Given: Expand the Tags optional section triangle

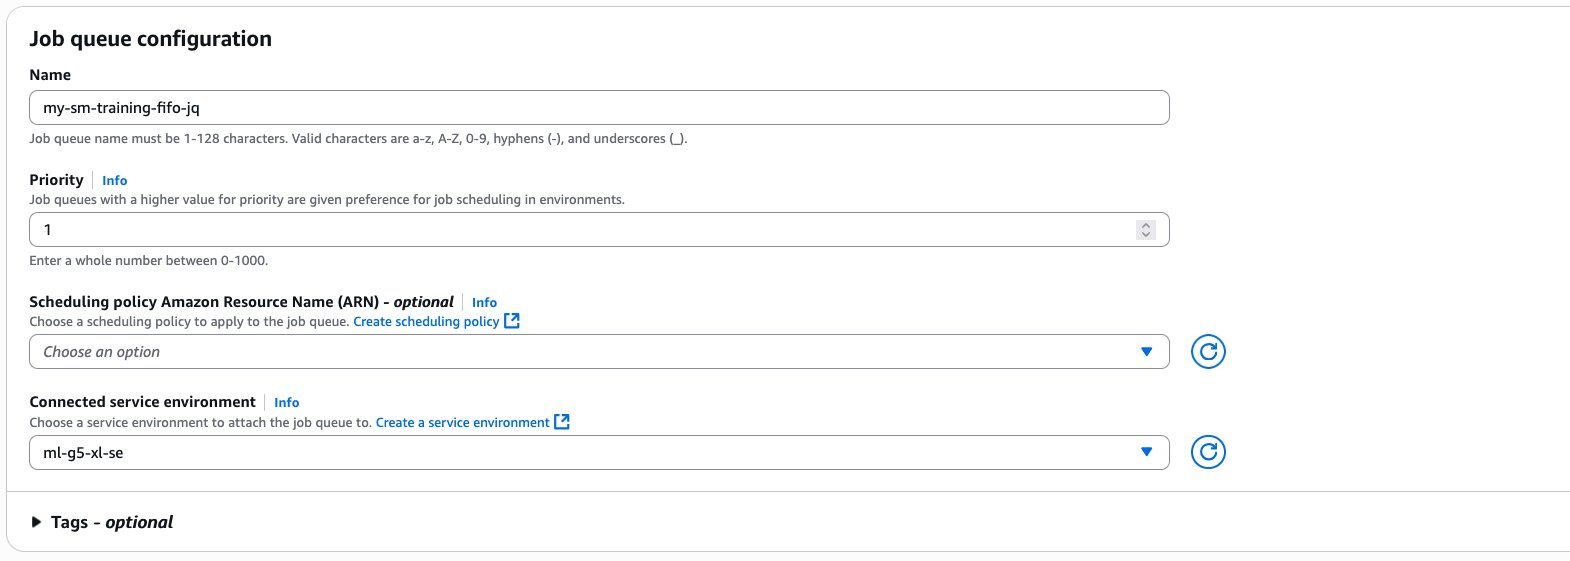Looking at the screenshot, I should click(36, 522).
